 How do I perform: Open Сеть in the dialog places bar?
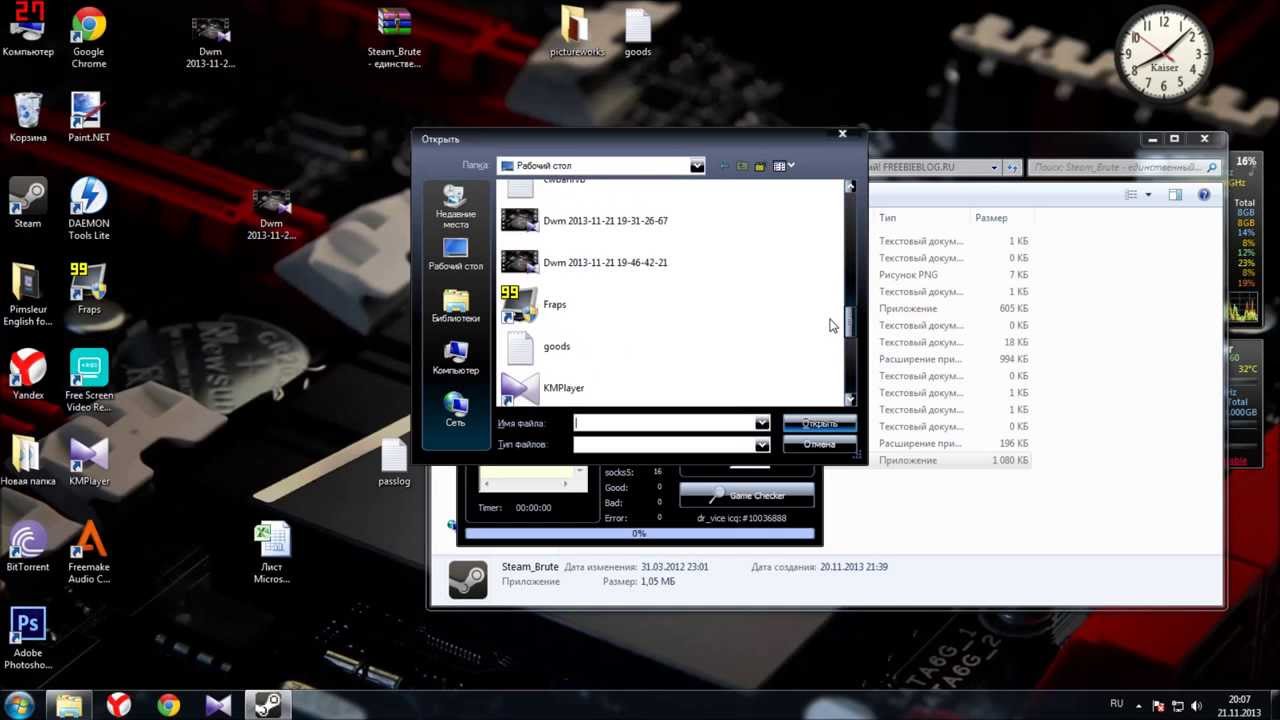(455, 410)
